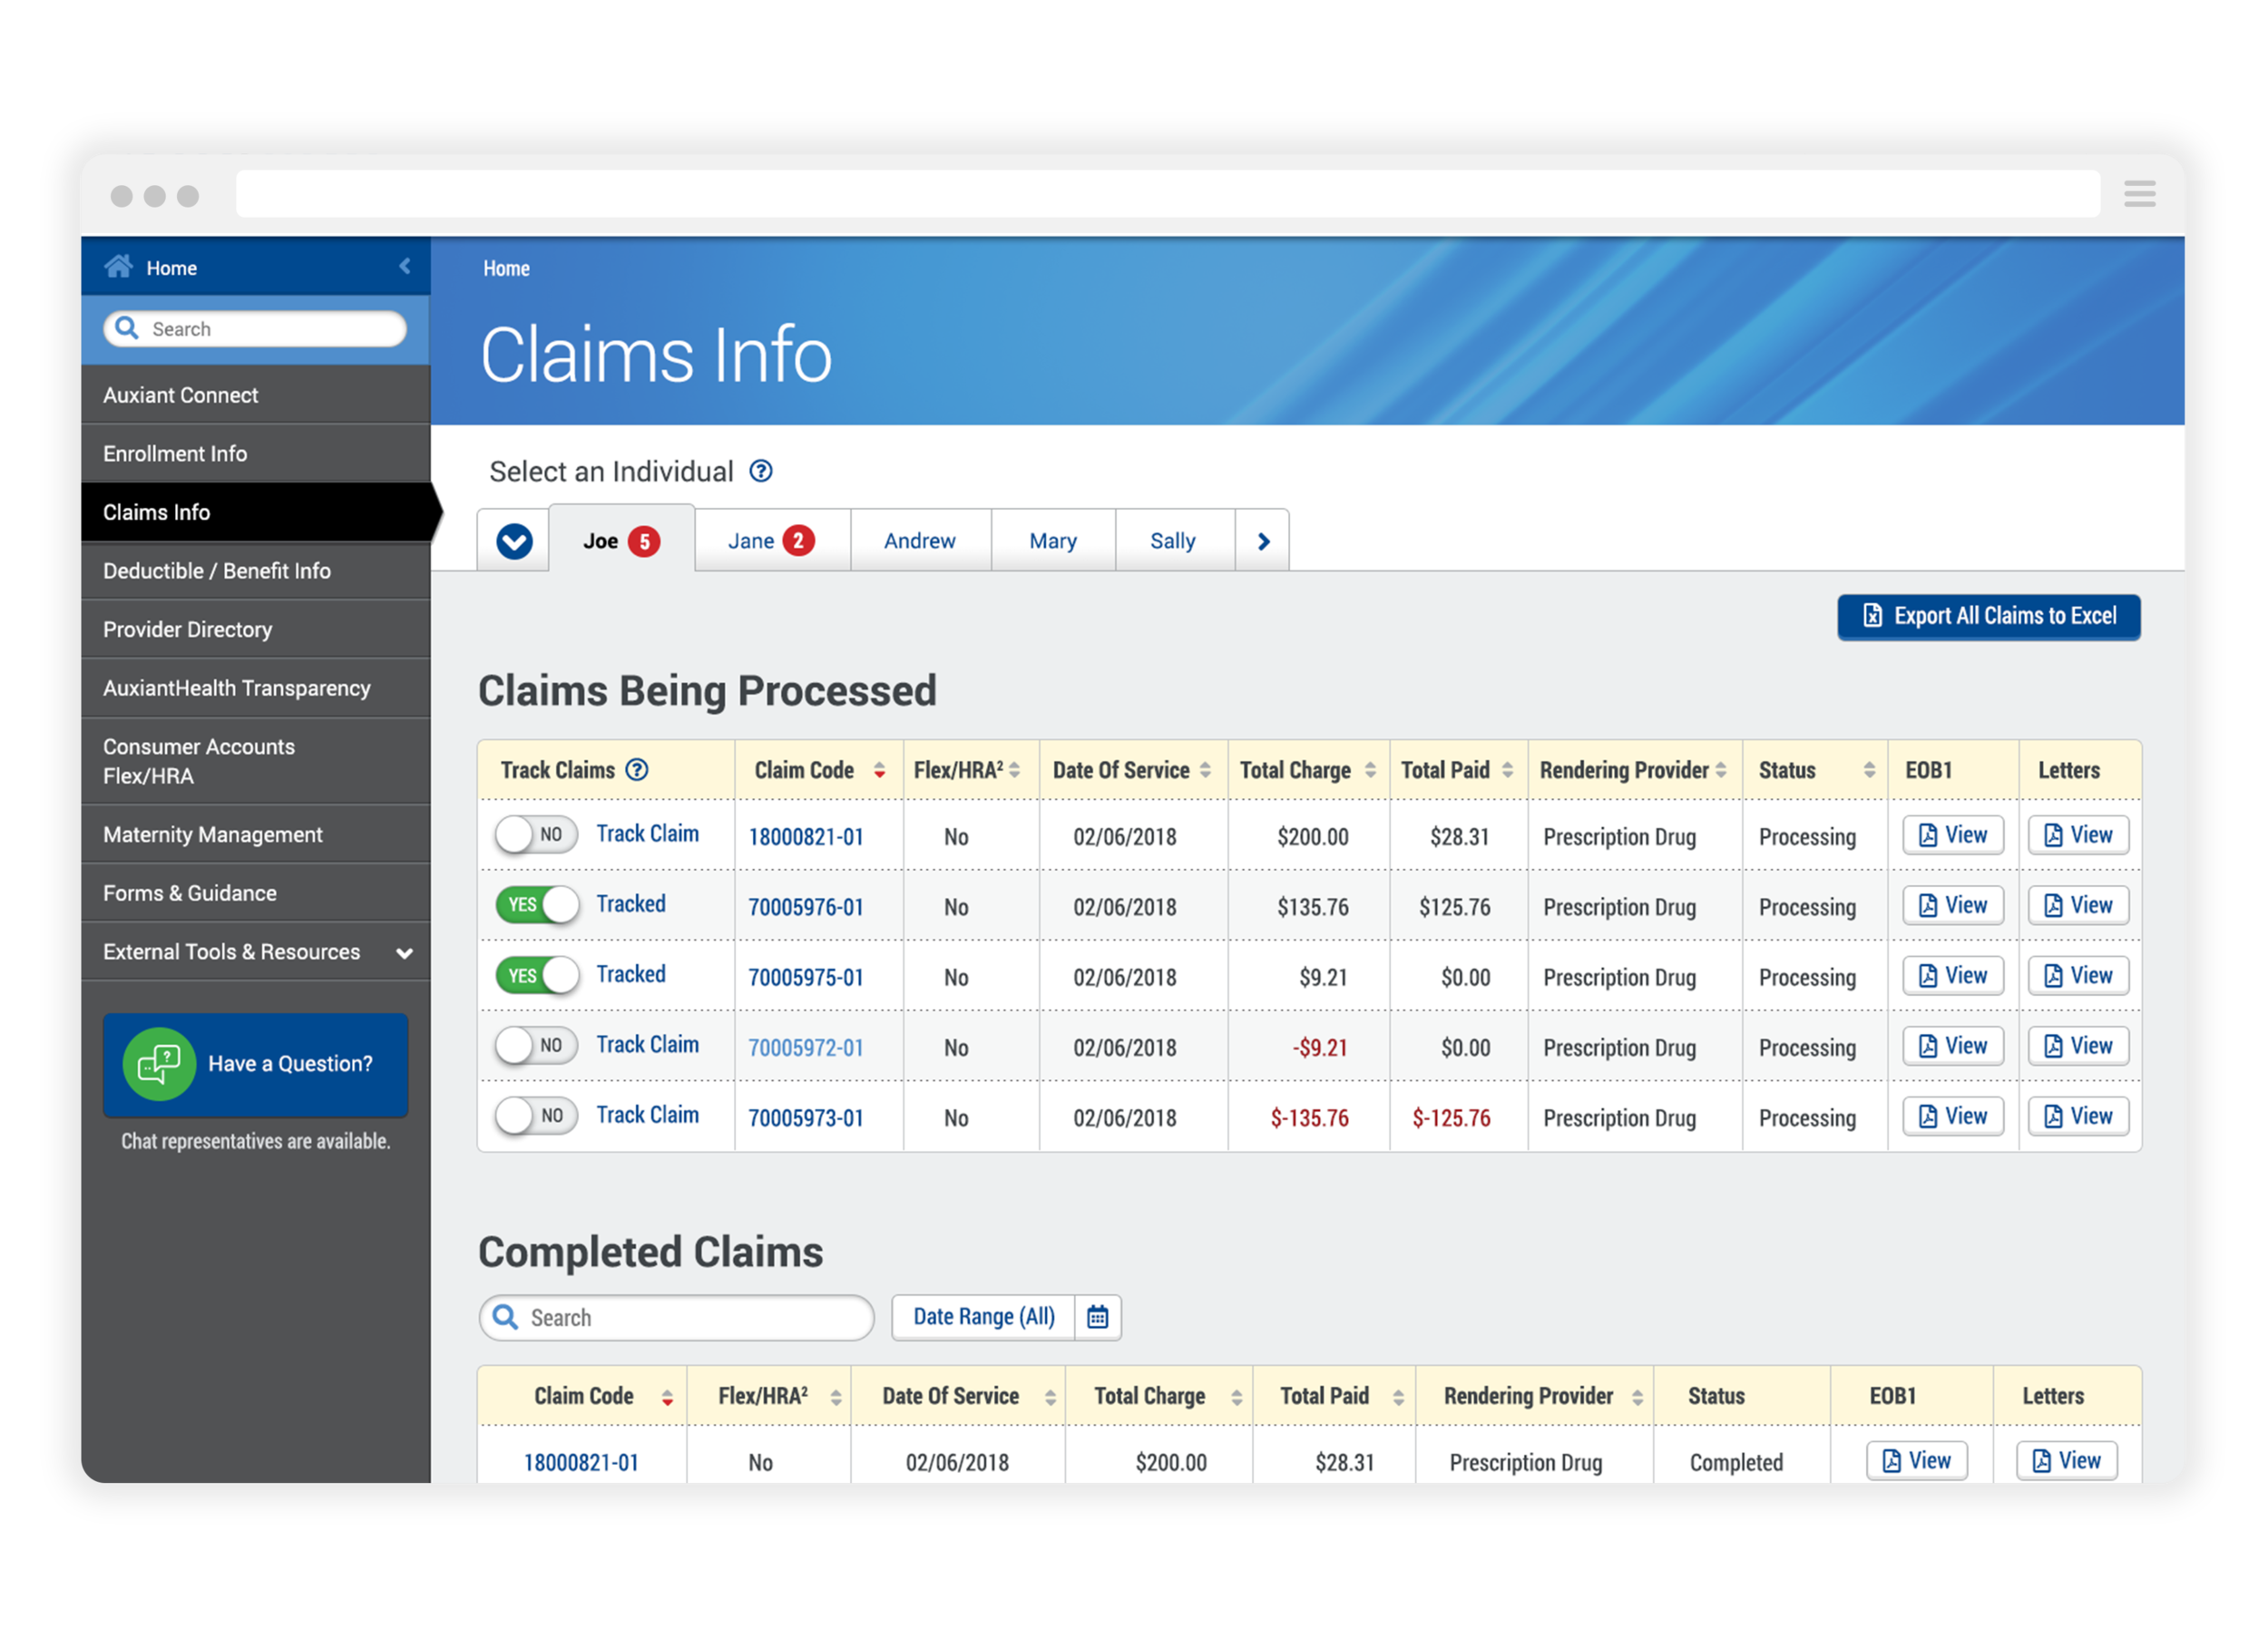
Task: Open Deductible / Benefit Info in sidebar
Action: [216, 571]
